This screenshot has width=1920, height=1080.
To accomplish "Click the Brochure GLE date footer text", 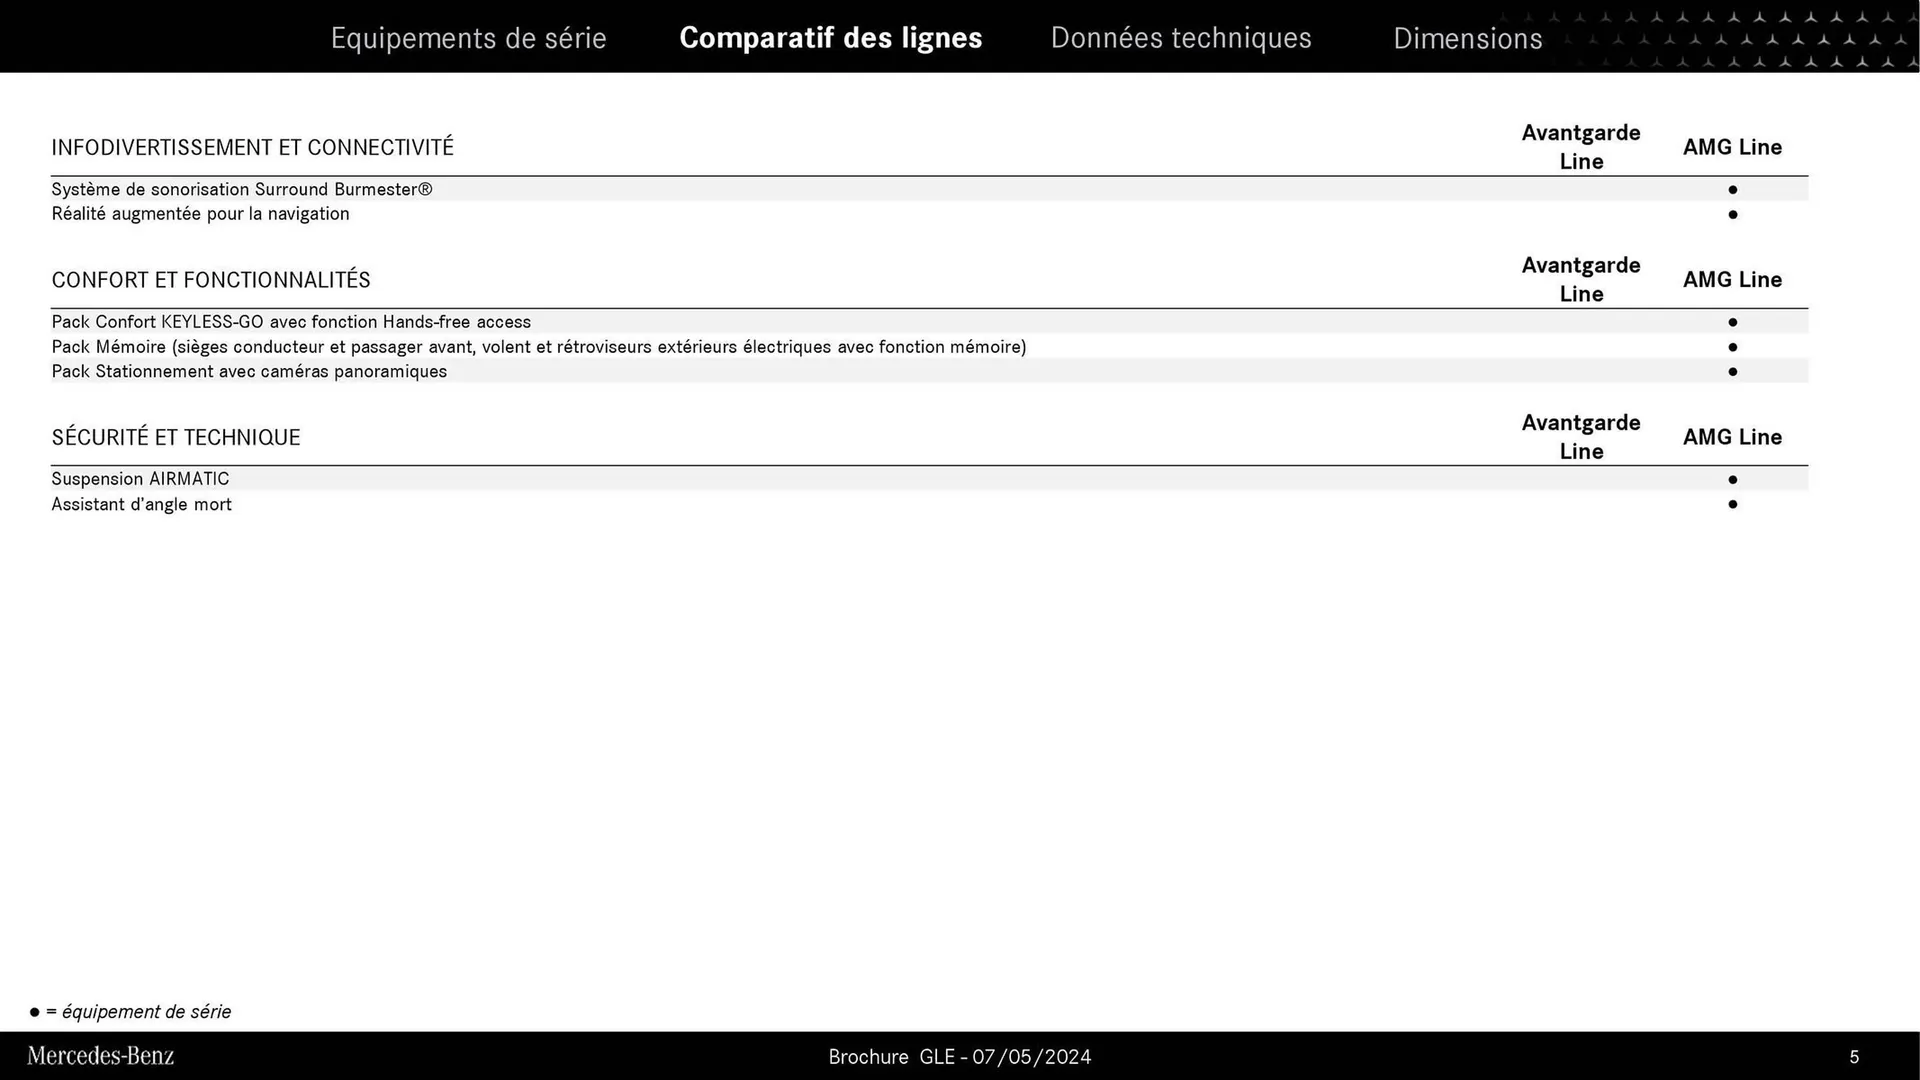I will pyautogui.click(x=959, y=1057).
